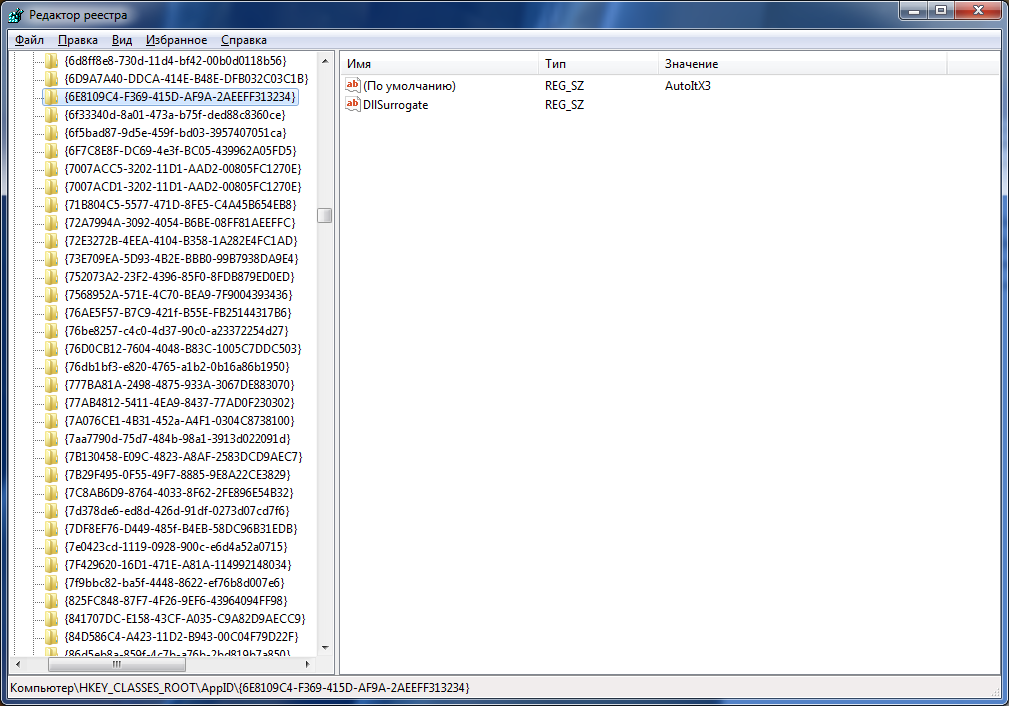
Task: Click the Значение column header
Action: pyautogui.click(x=802, y=64)
